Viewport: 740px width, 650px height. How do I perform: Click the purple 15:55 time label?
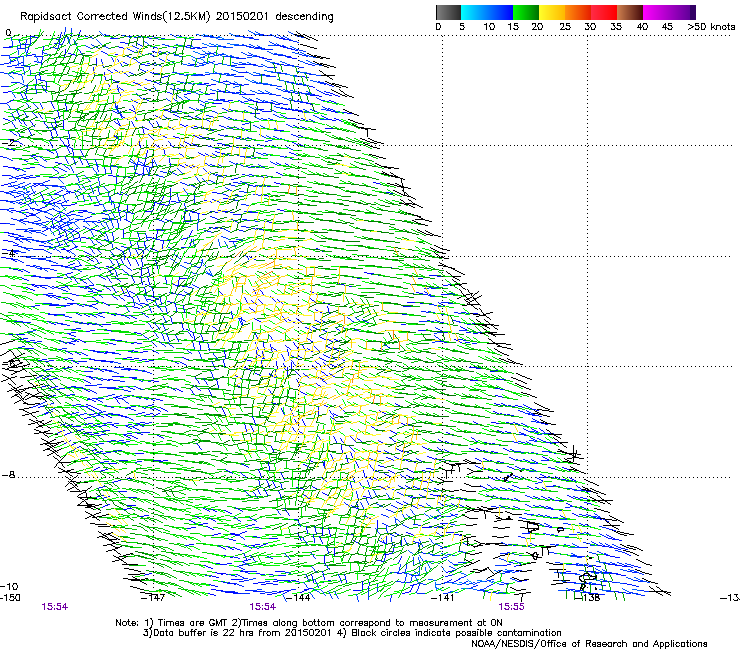pyautogui.click(x=511, y=607)
